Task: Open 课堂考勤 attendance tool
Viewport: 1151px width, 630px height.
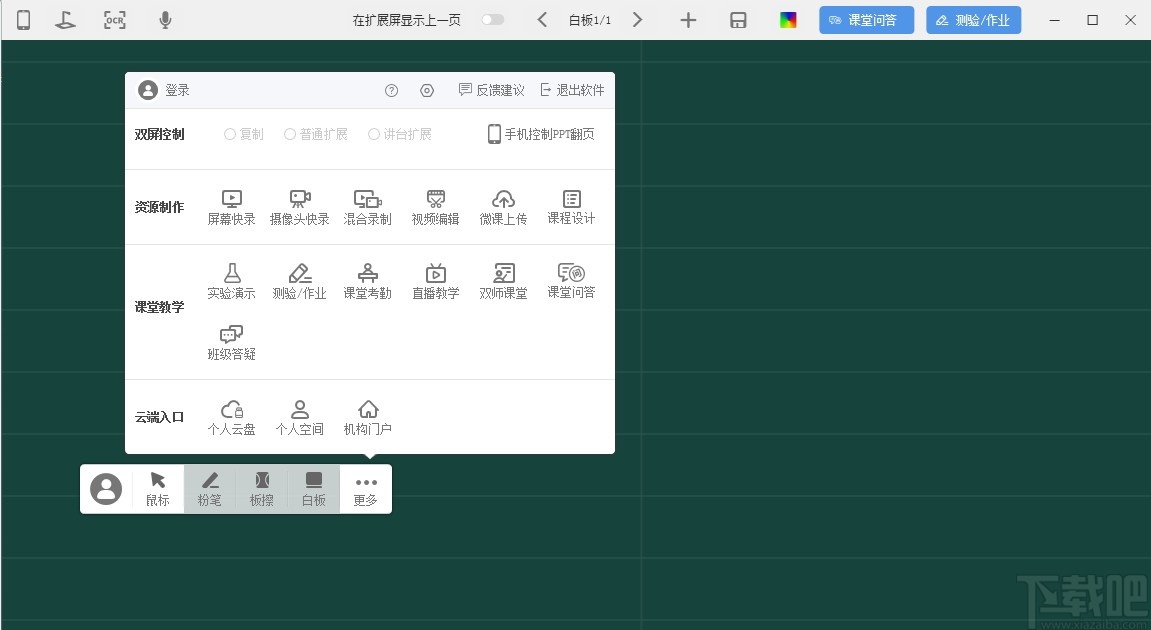Action: [x=367, y=280]
